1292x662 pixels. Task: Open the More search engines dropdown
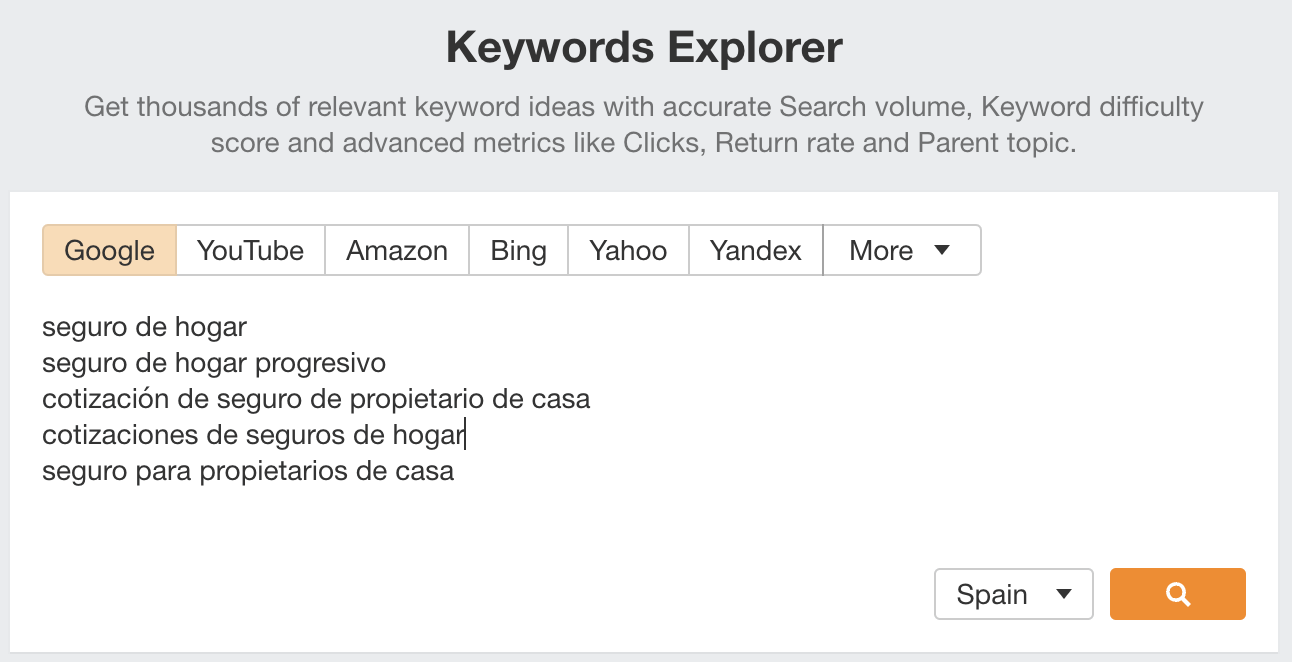900,250
